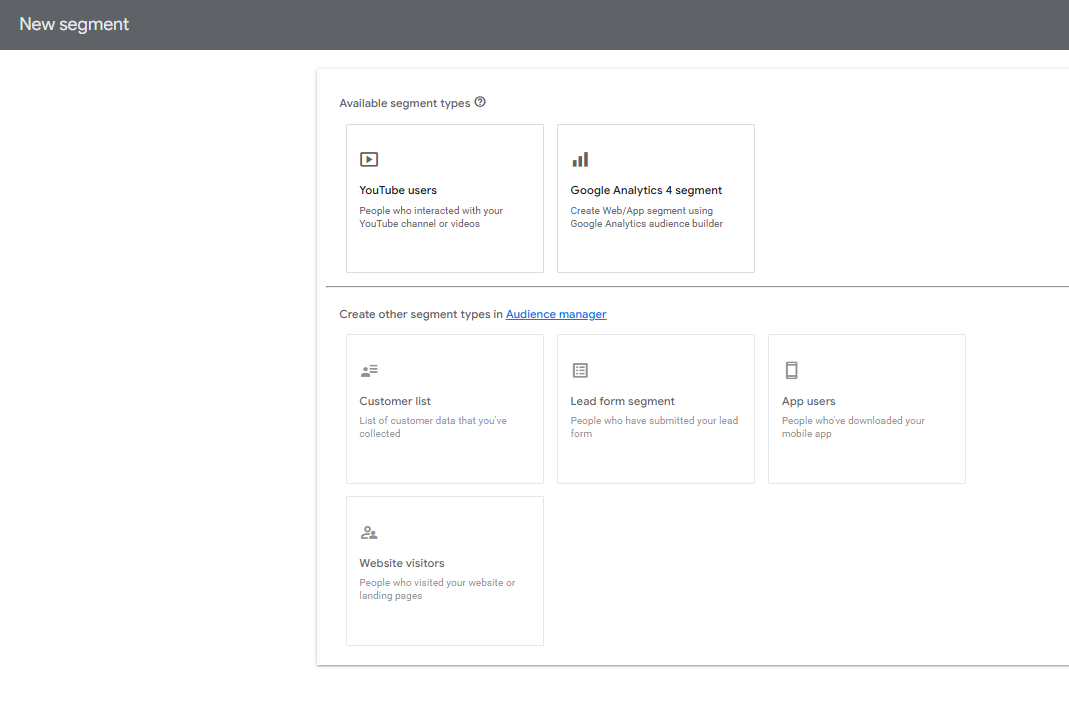1069x714 pixels.
Task: Select the Customer list card title
Action: click(395, 401)
